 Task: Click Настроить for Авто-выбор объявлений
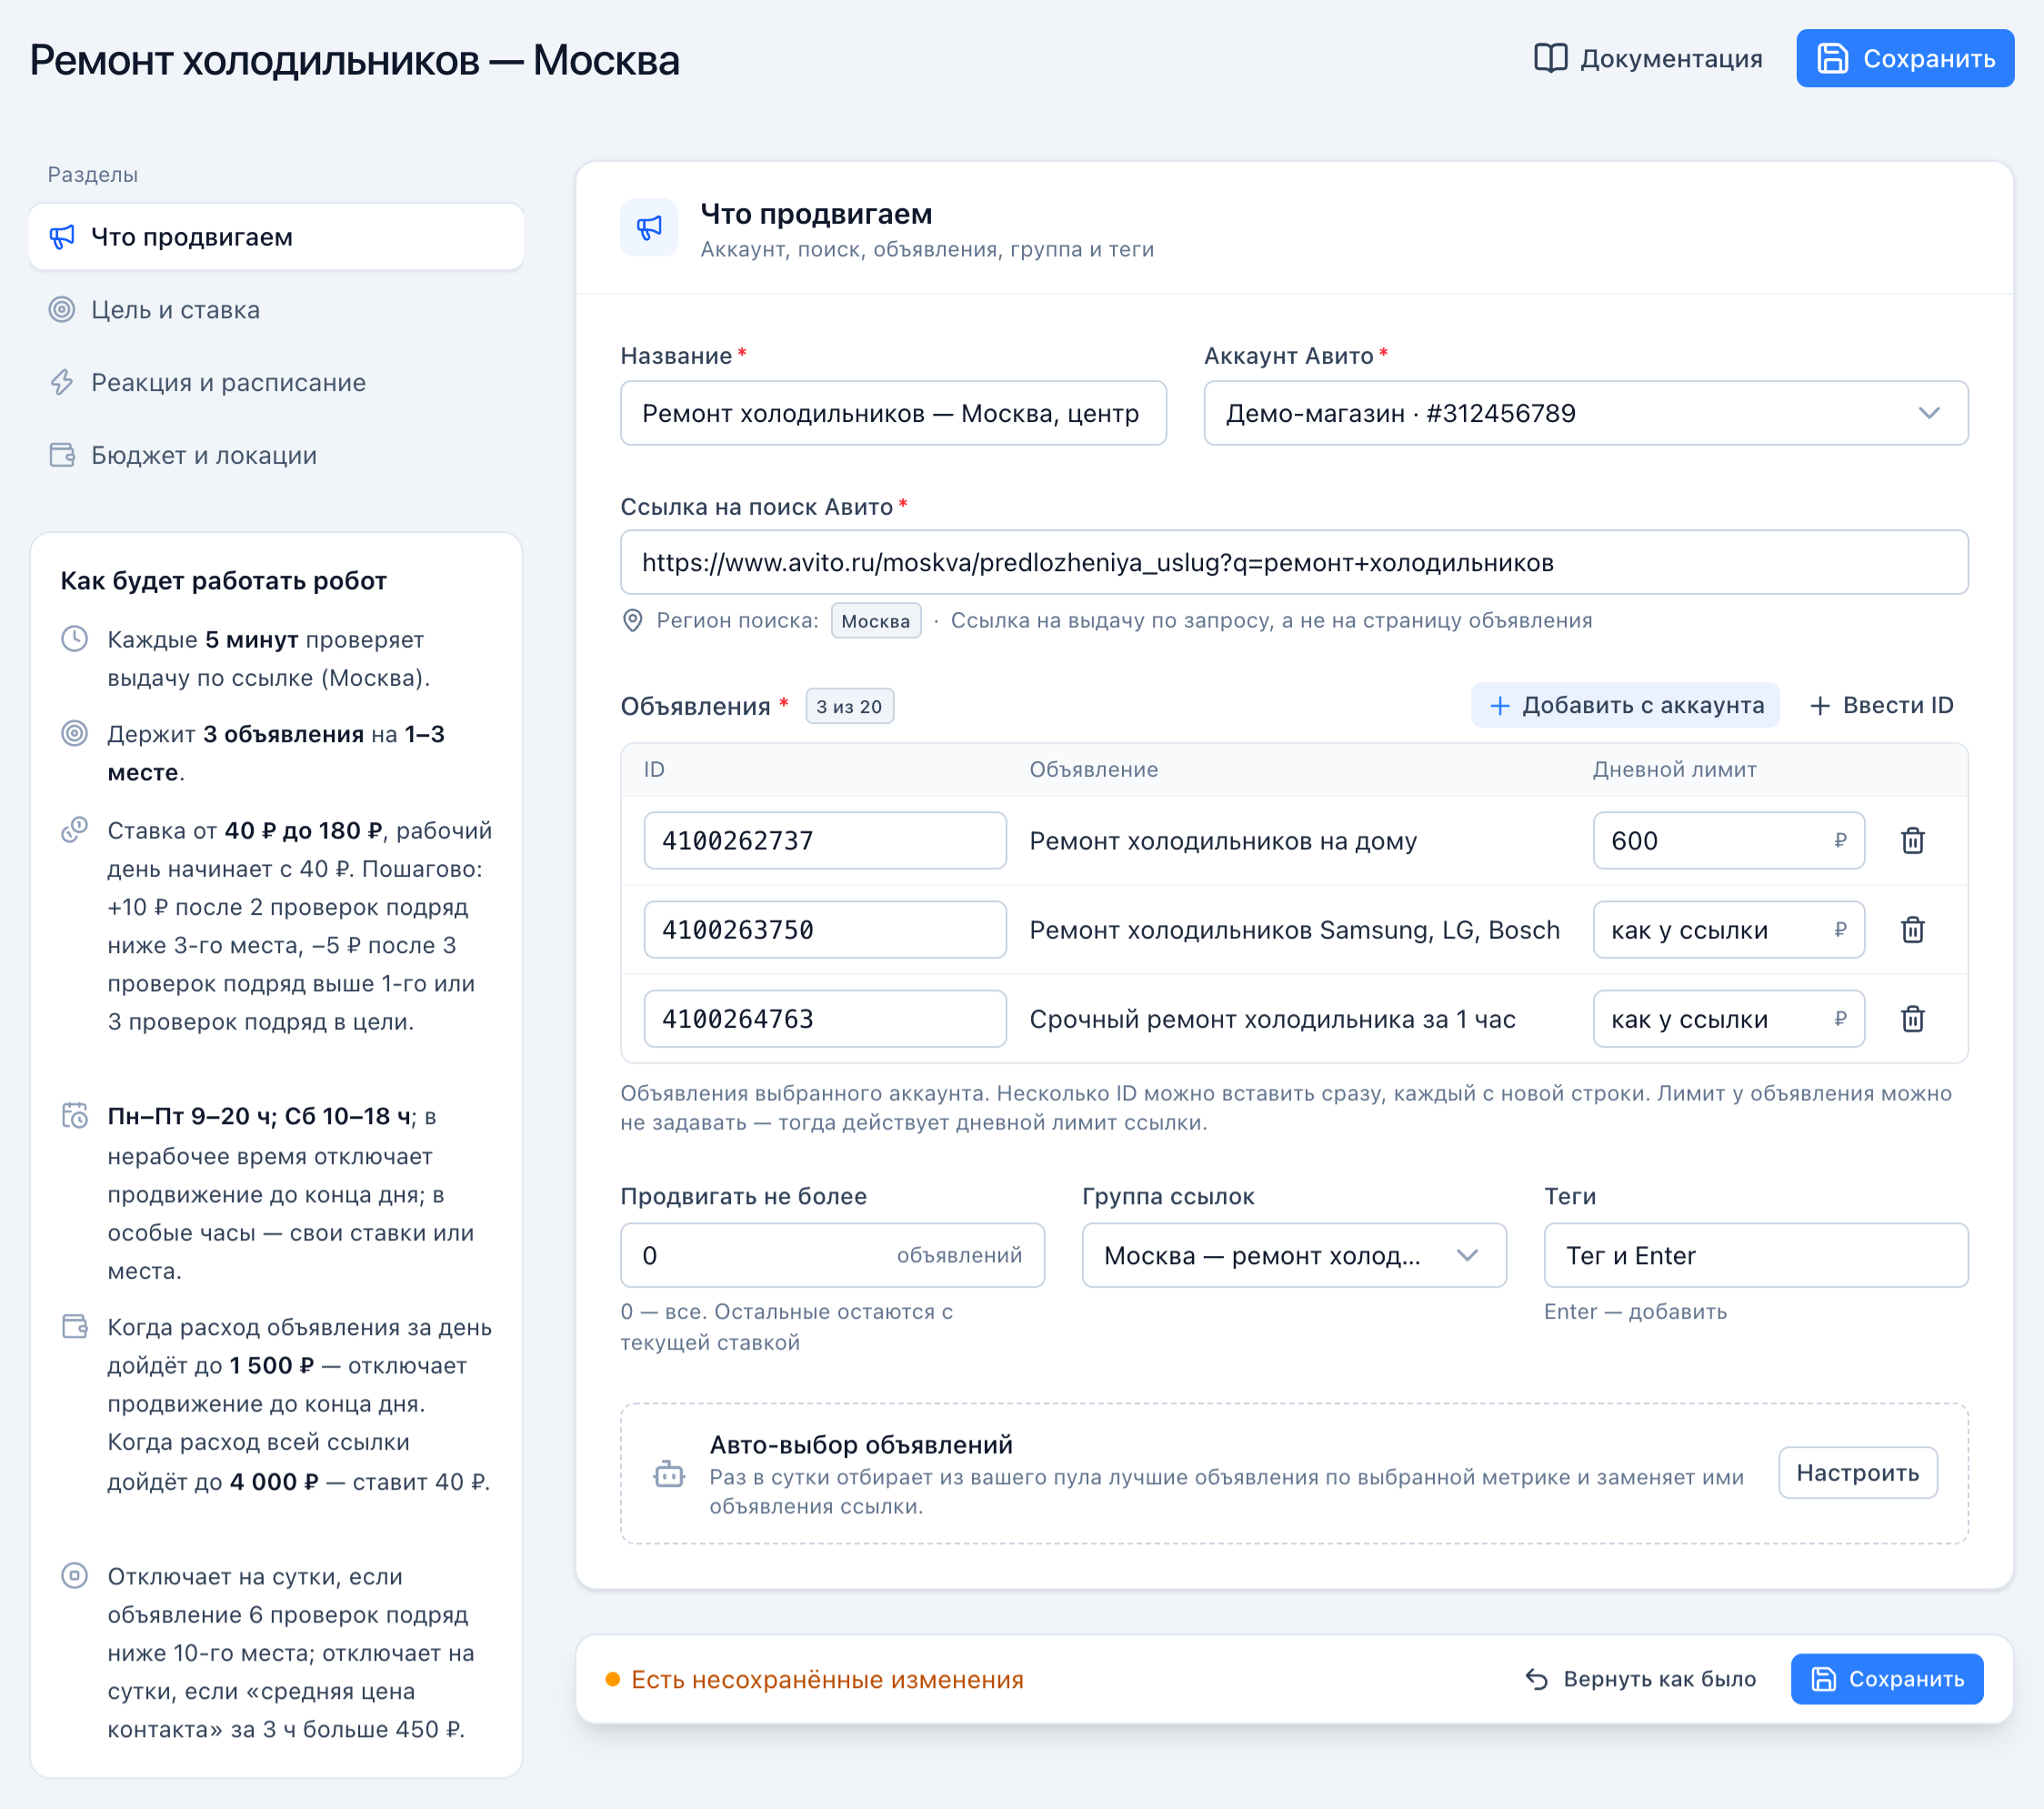1857,1472
